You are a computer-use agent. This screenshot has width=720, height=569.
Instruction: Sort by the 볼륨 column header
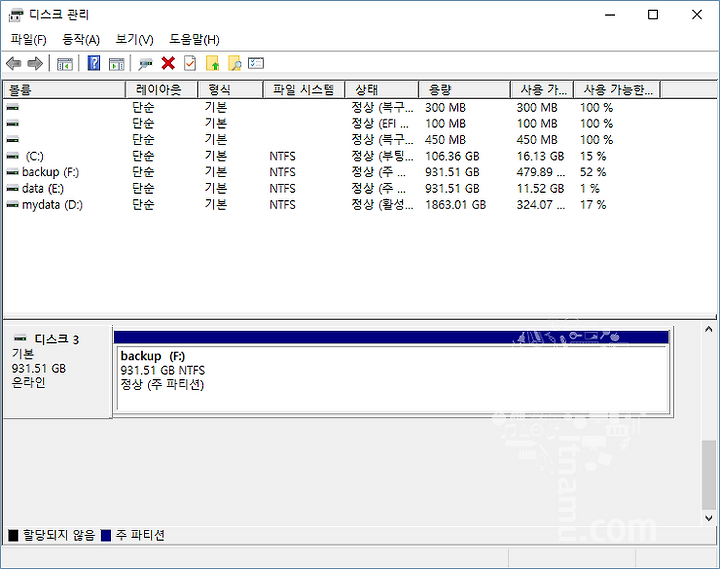(x=64, y=90)
